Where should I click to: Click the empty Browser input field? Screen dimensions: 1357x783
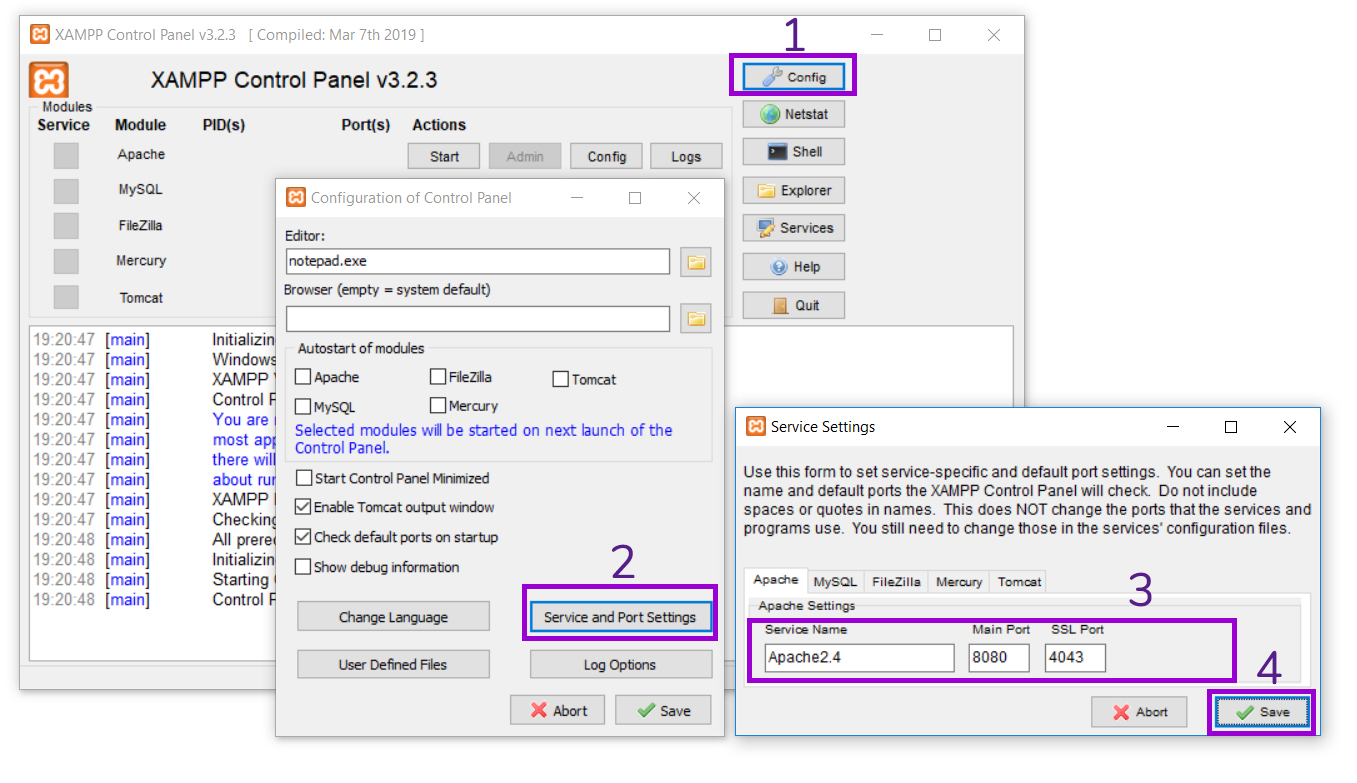(478, 319)
